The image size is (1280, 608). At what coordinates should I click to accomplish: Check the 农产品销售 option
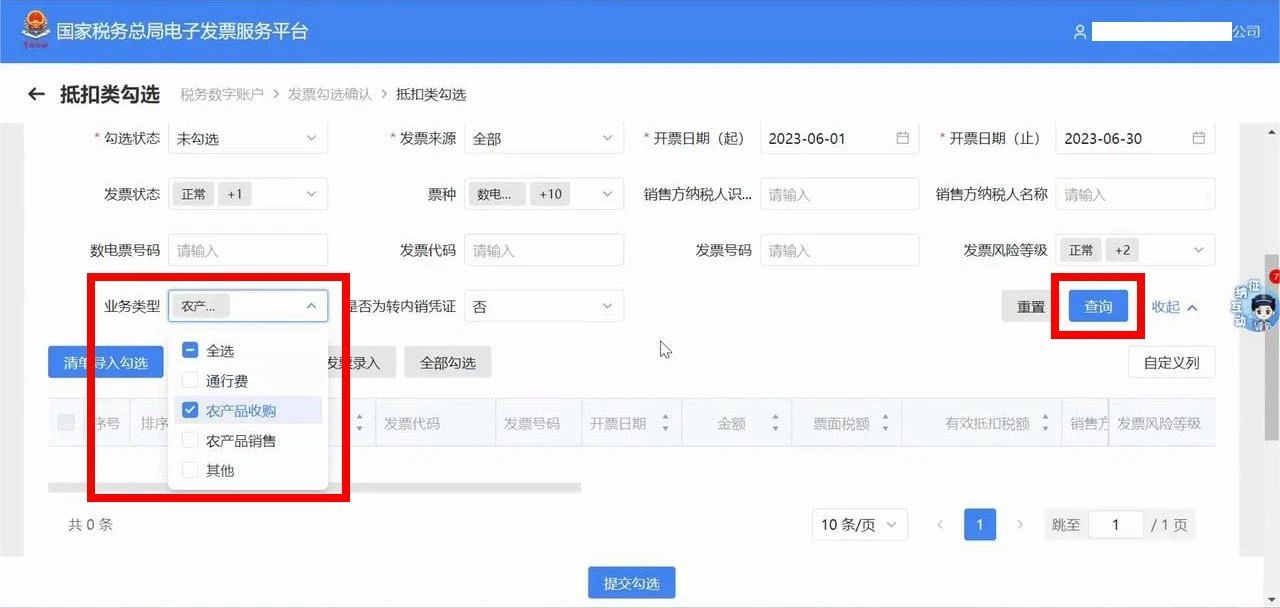coord(190,440)
